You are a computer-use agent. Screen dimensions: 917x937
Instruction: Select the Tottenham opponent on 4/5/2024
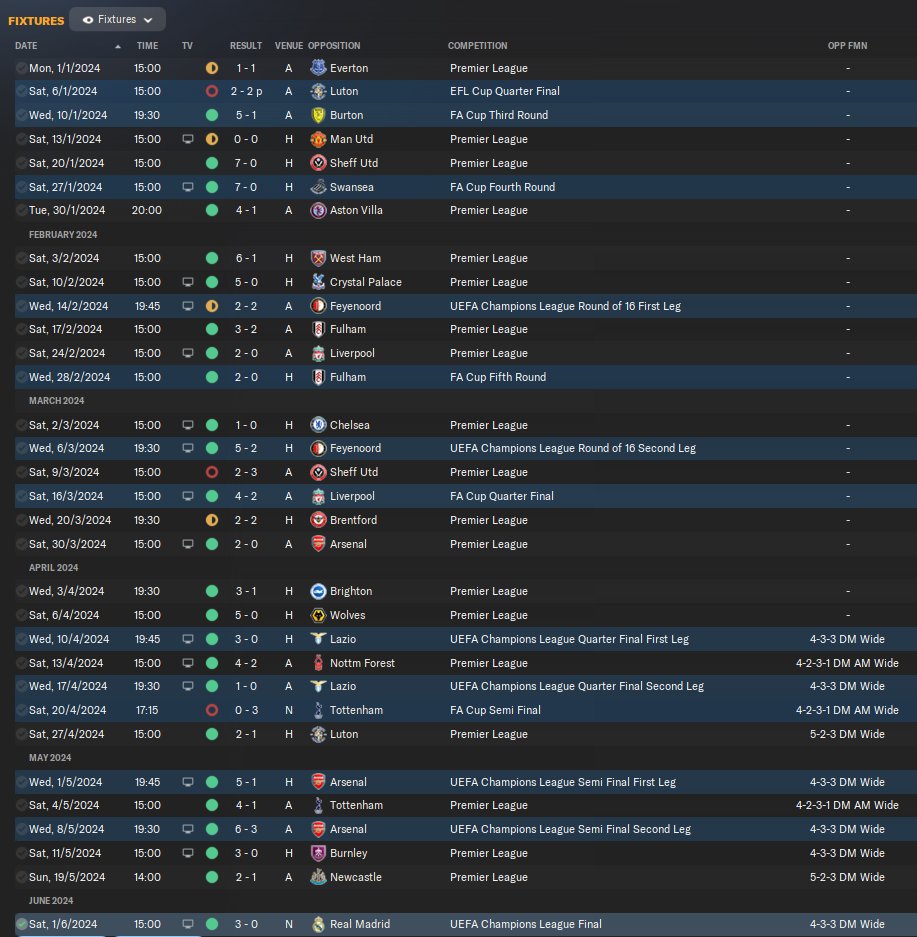356,805
